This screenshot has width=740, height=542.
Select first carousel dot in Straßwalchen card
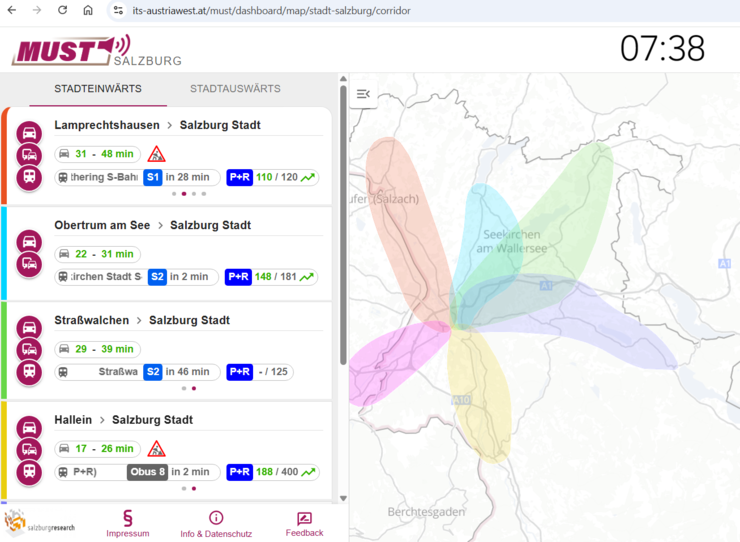(184, 388)
